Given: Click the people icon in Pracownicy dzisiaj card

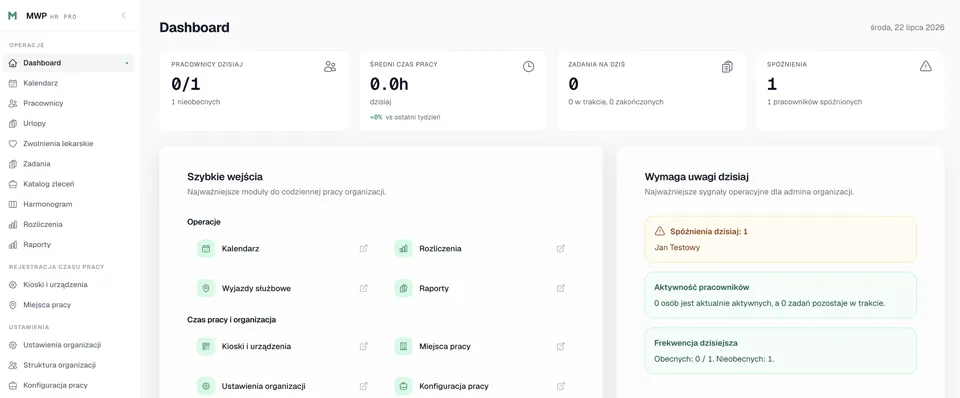Looking at the screenshot, I should click(330, 67).
